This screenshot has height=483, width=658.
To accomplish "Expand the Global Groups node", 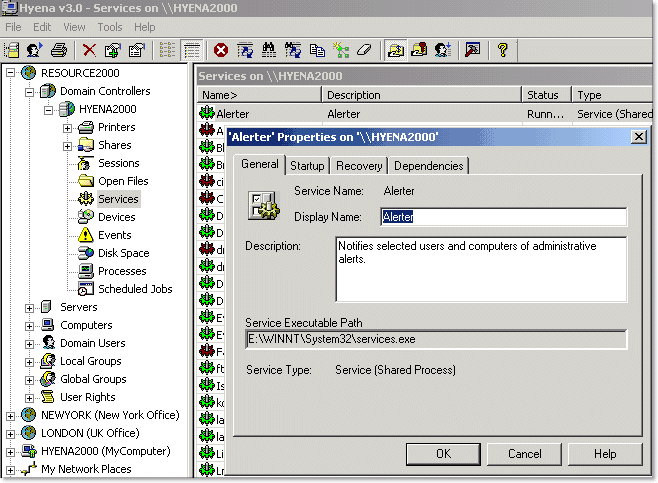I will click(x=29, y=380).
